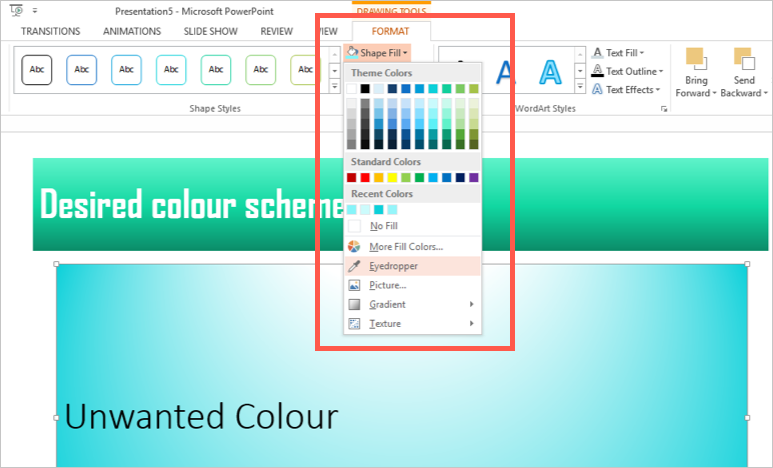The image size is (773, 468).
Task: Open the Animations ribbon tab
Action: coord(131,31)
